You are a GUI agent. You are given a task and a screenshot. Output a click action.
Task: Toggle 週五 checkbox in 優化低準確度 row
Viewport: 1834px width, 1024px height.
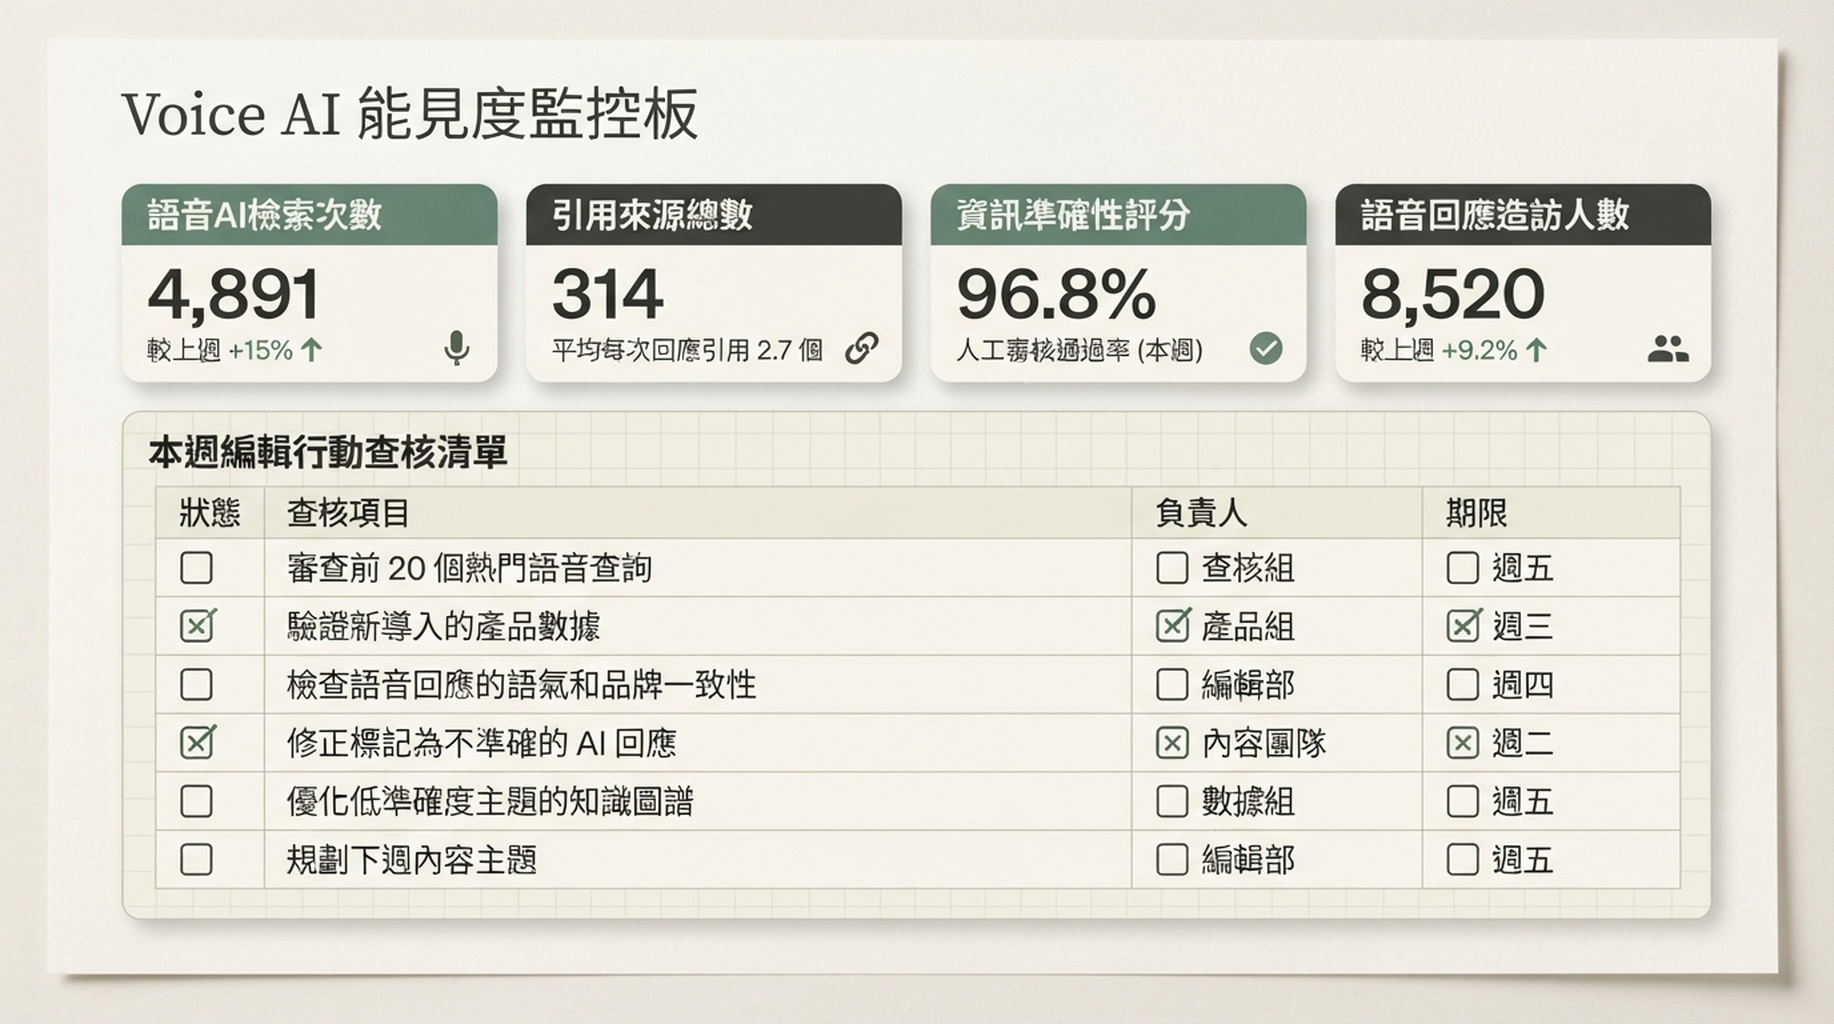[x=1463, y=801]
